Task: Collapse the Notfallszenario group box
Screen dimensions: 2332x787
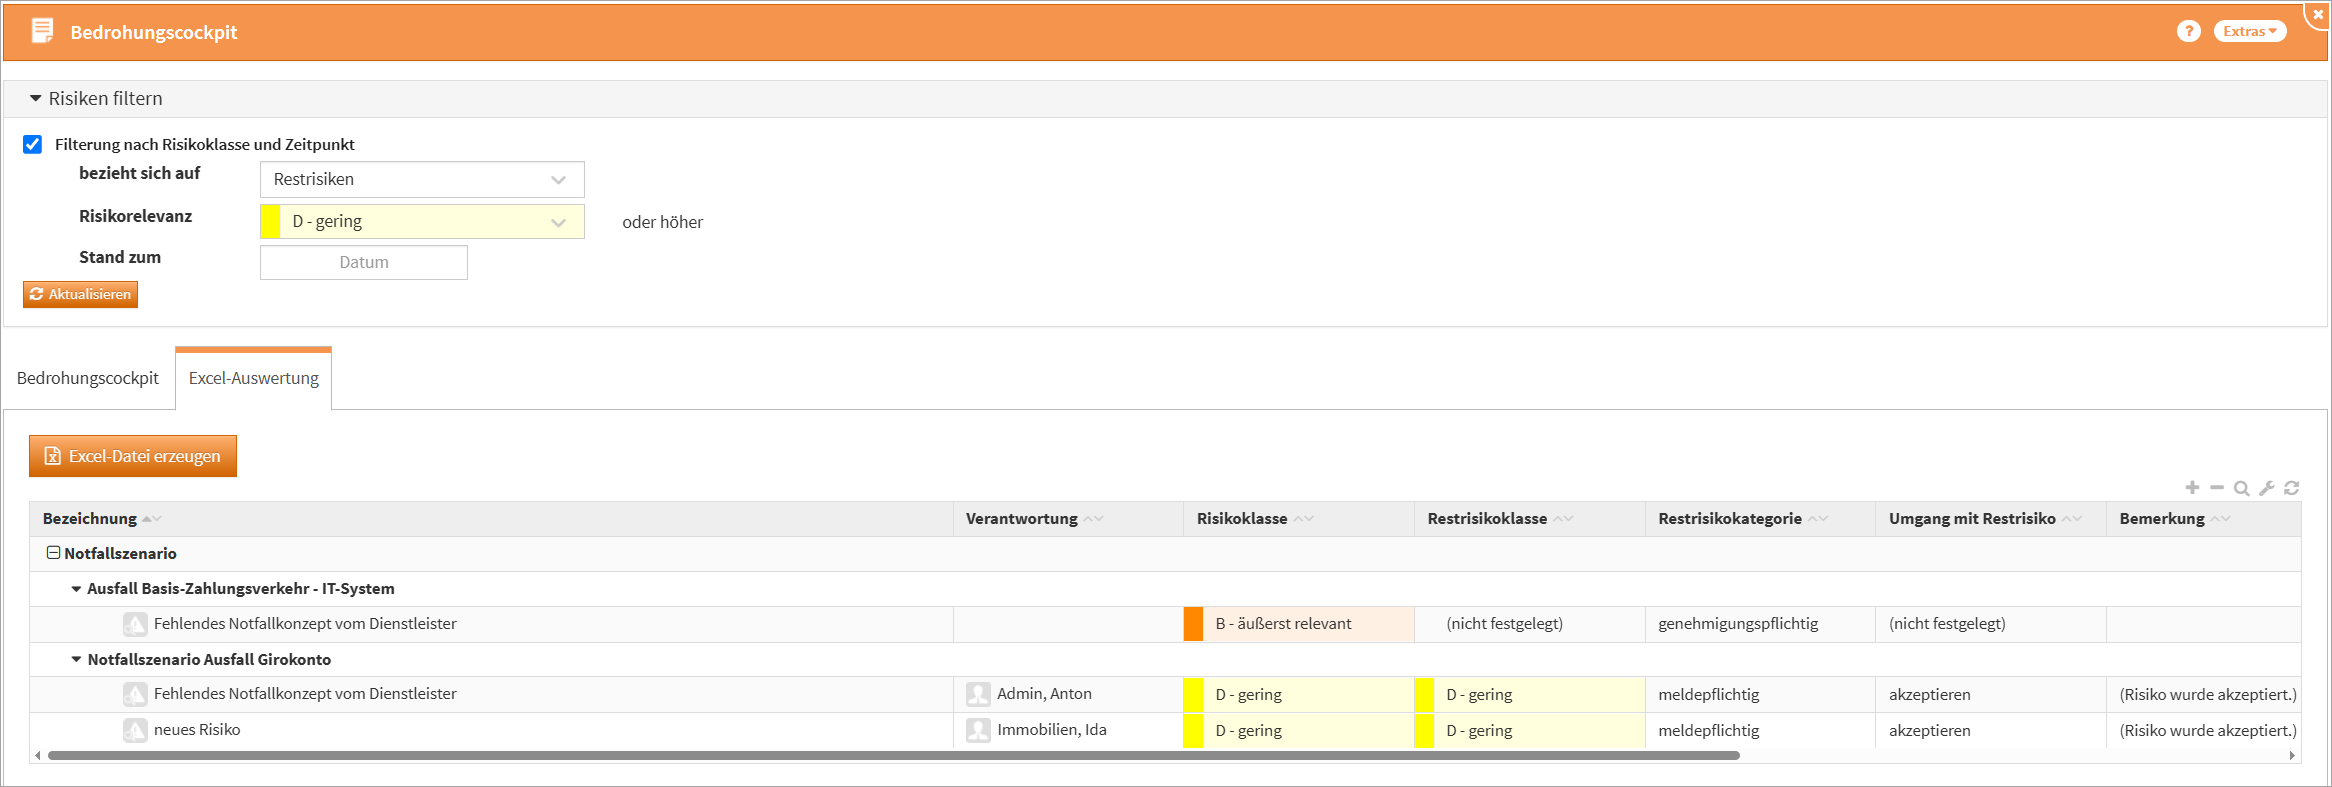Action: 54,553
